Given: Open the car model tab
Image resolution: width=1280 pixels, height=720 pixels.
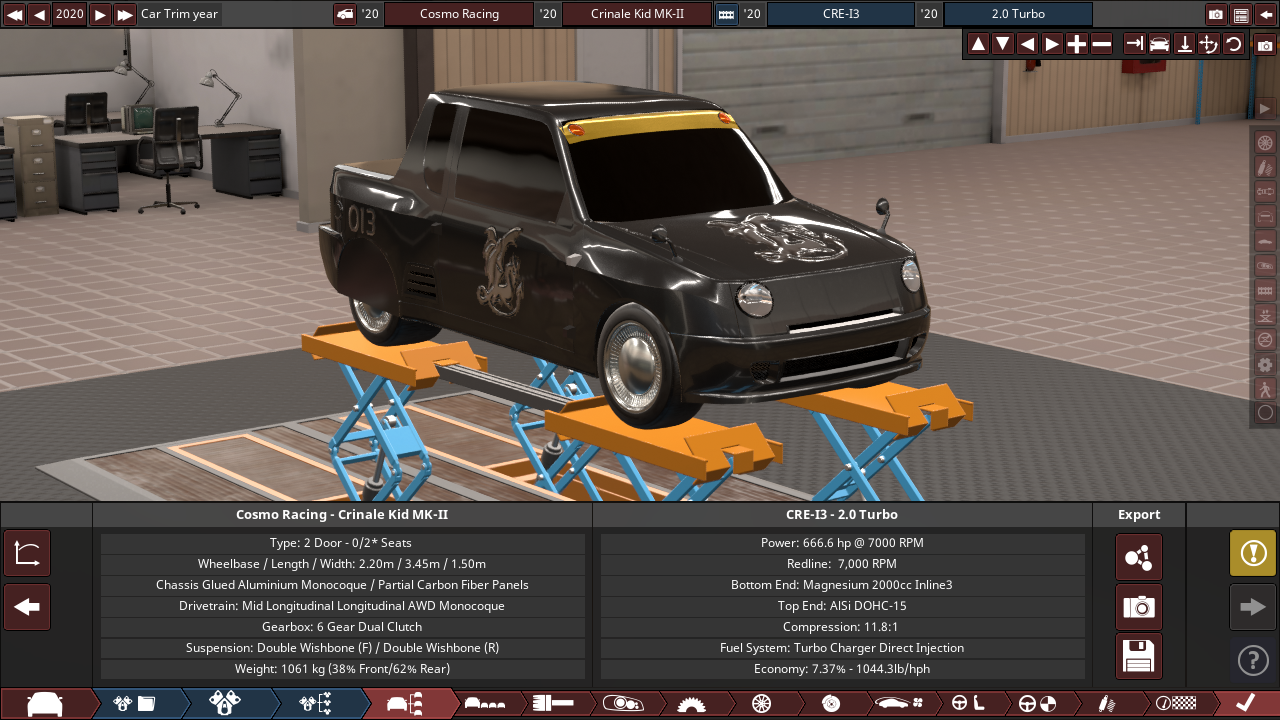Looking at the screenshot, I should pyautogui.click(x=46, y=704).
